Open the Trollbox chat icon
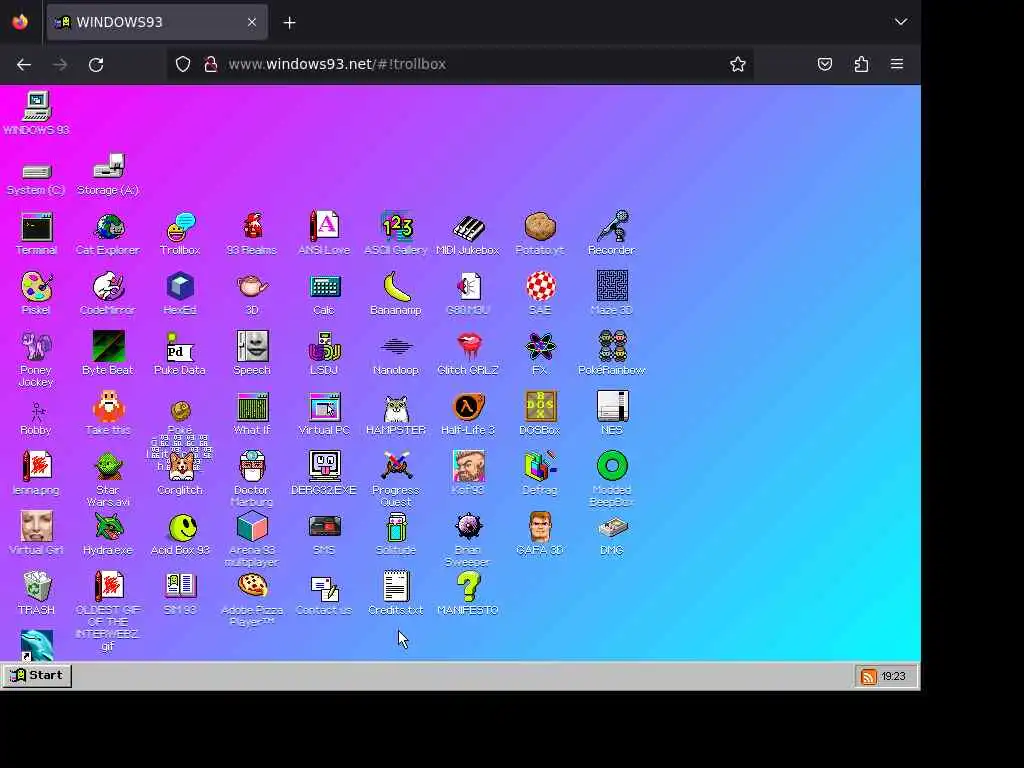1024x768 pixels. [x=180, y=233]
